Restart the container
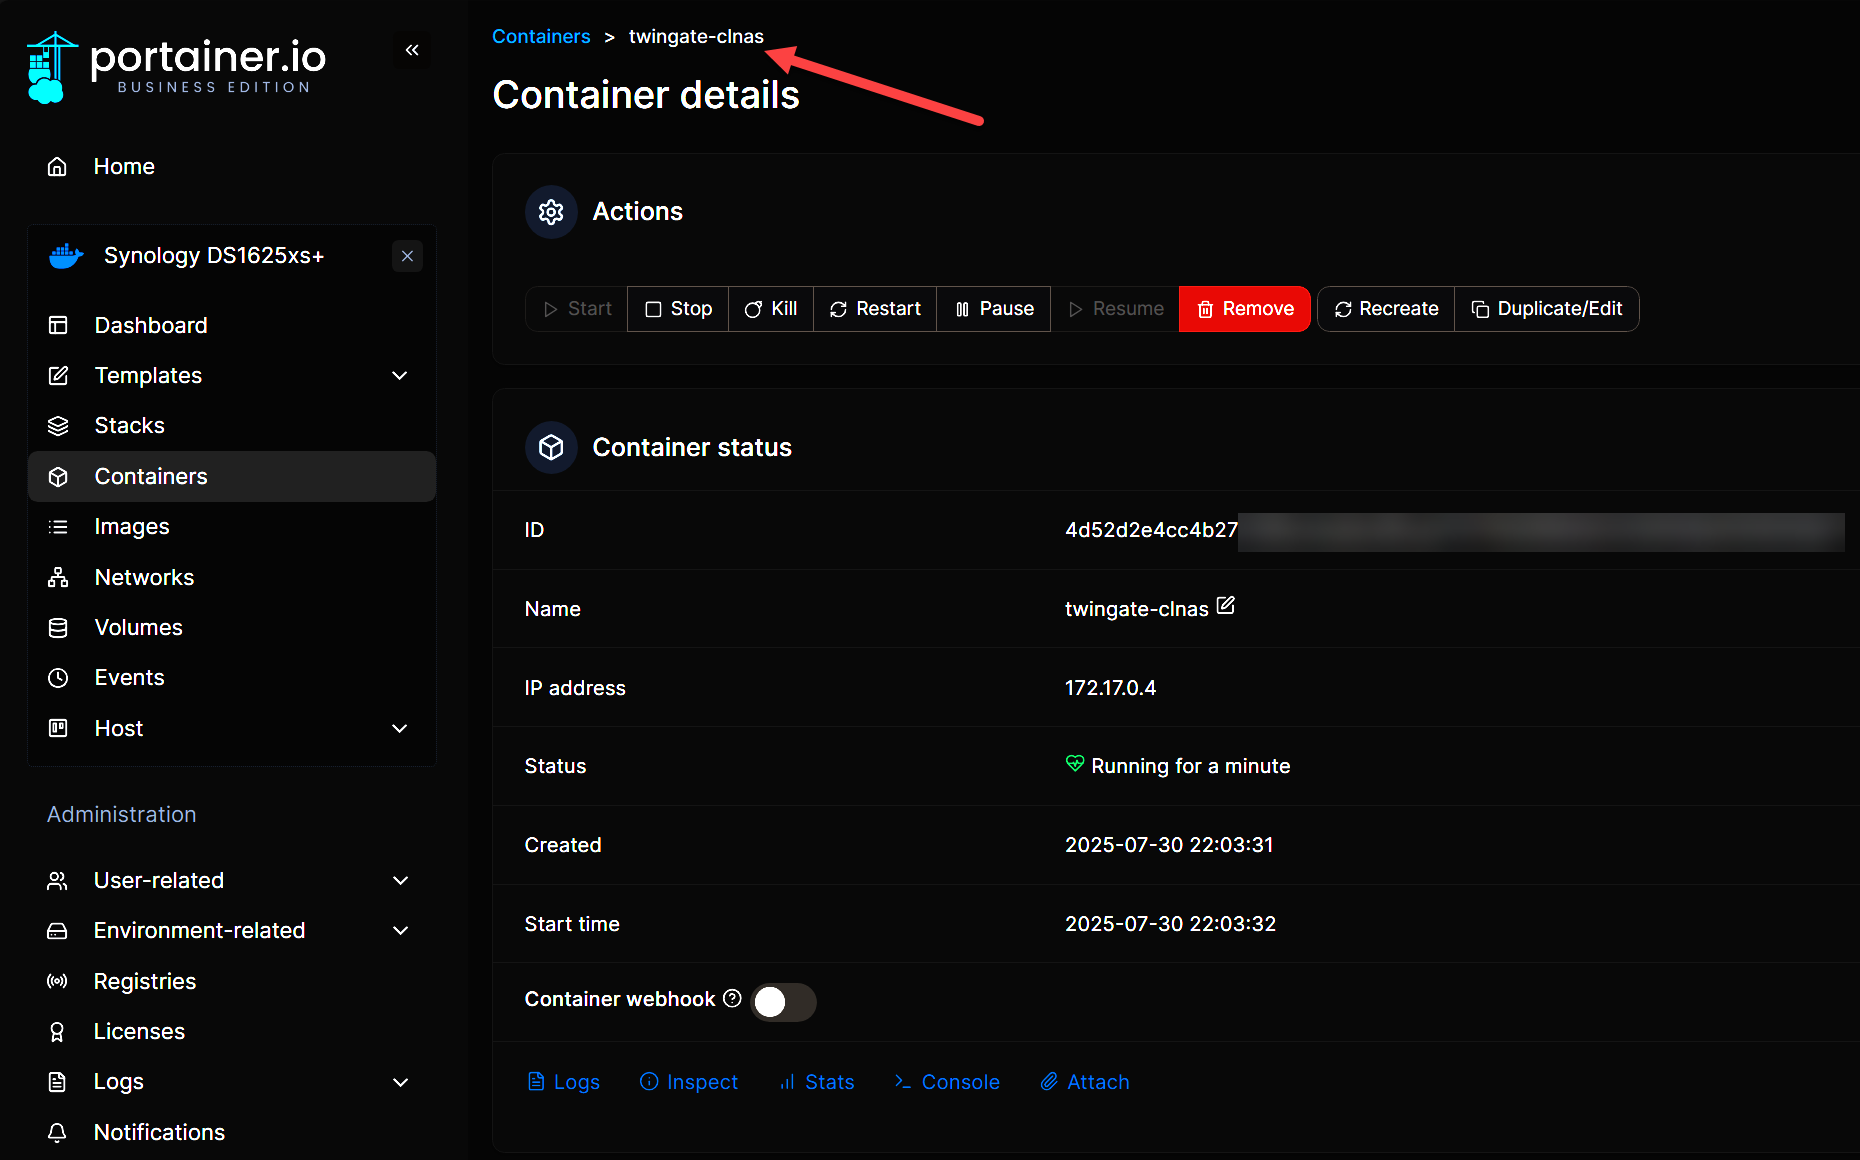Screen dimensions: 1860x1160 [x=875, y=309]
